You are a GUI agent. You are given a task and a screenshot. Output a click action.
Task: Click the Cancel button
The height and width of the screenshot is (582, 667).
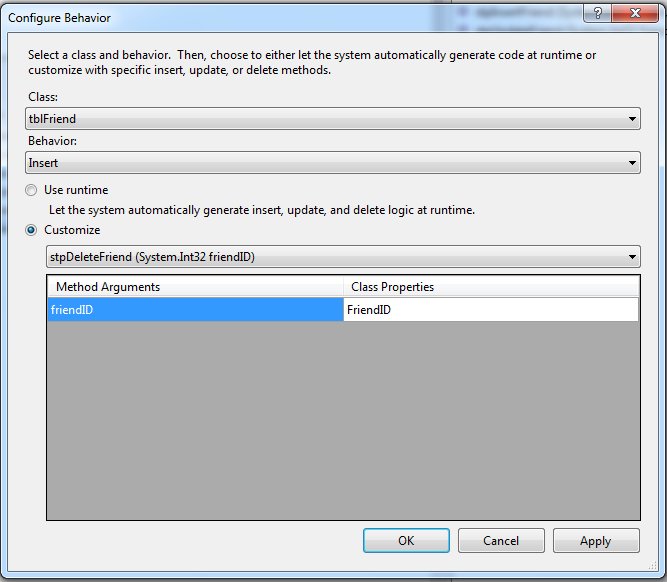click(501, 540)
